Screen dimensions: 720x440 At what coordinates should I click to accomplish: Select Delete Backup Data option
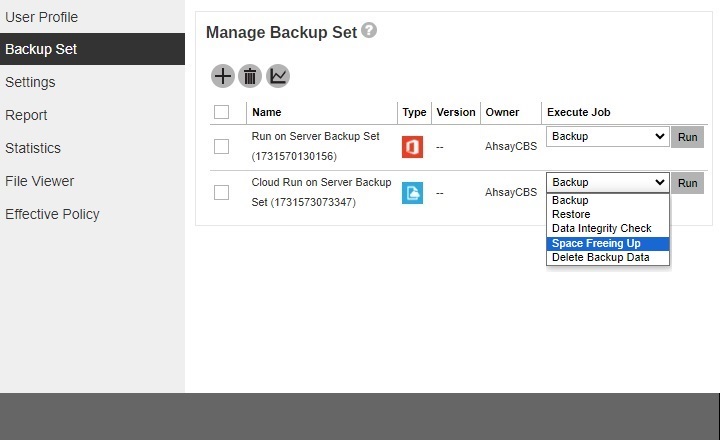600,258
